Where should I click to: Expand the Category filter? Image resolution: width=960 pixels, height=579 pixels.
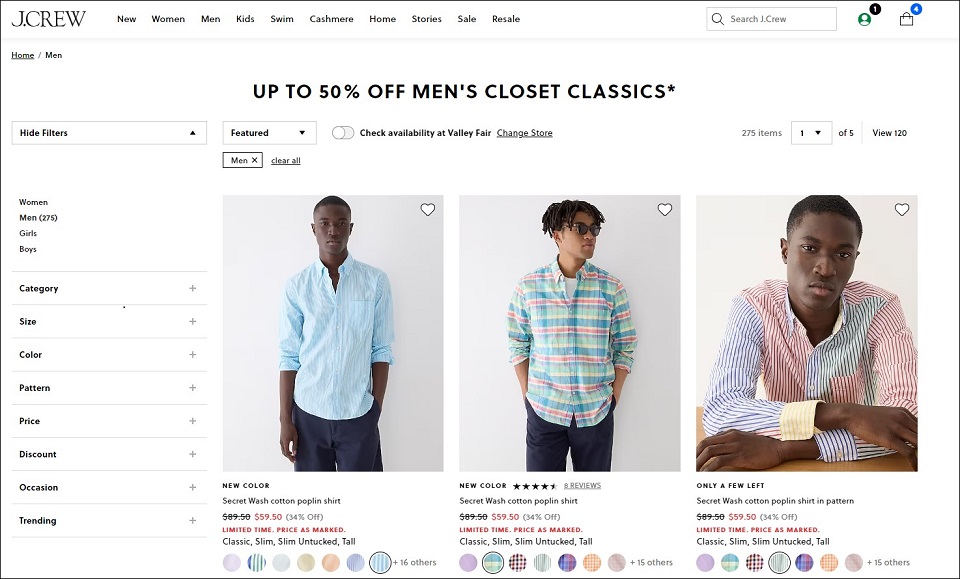point(109,288)
